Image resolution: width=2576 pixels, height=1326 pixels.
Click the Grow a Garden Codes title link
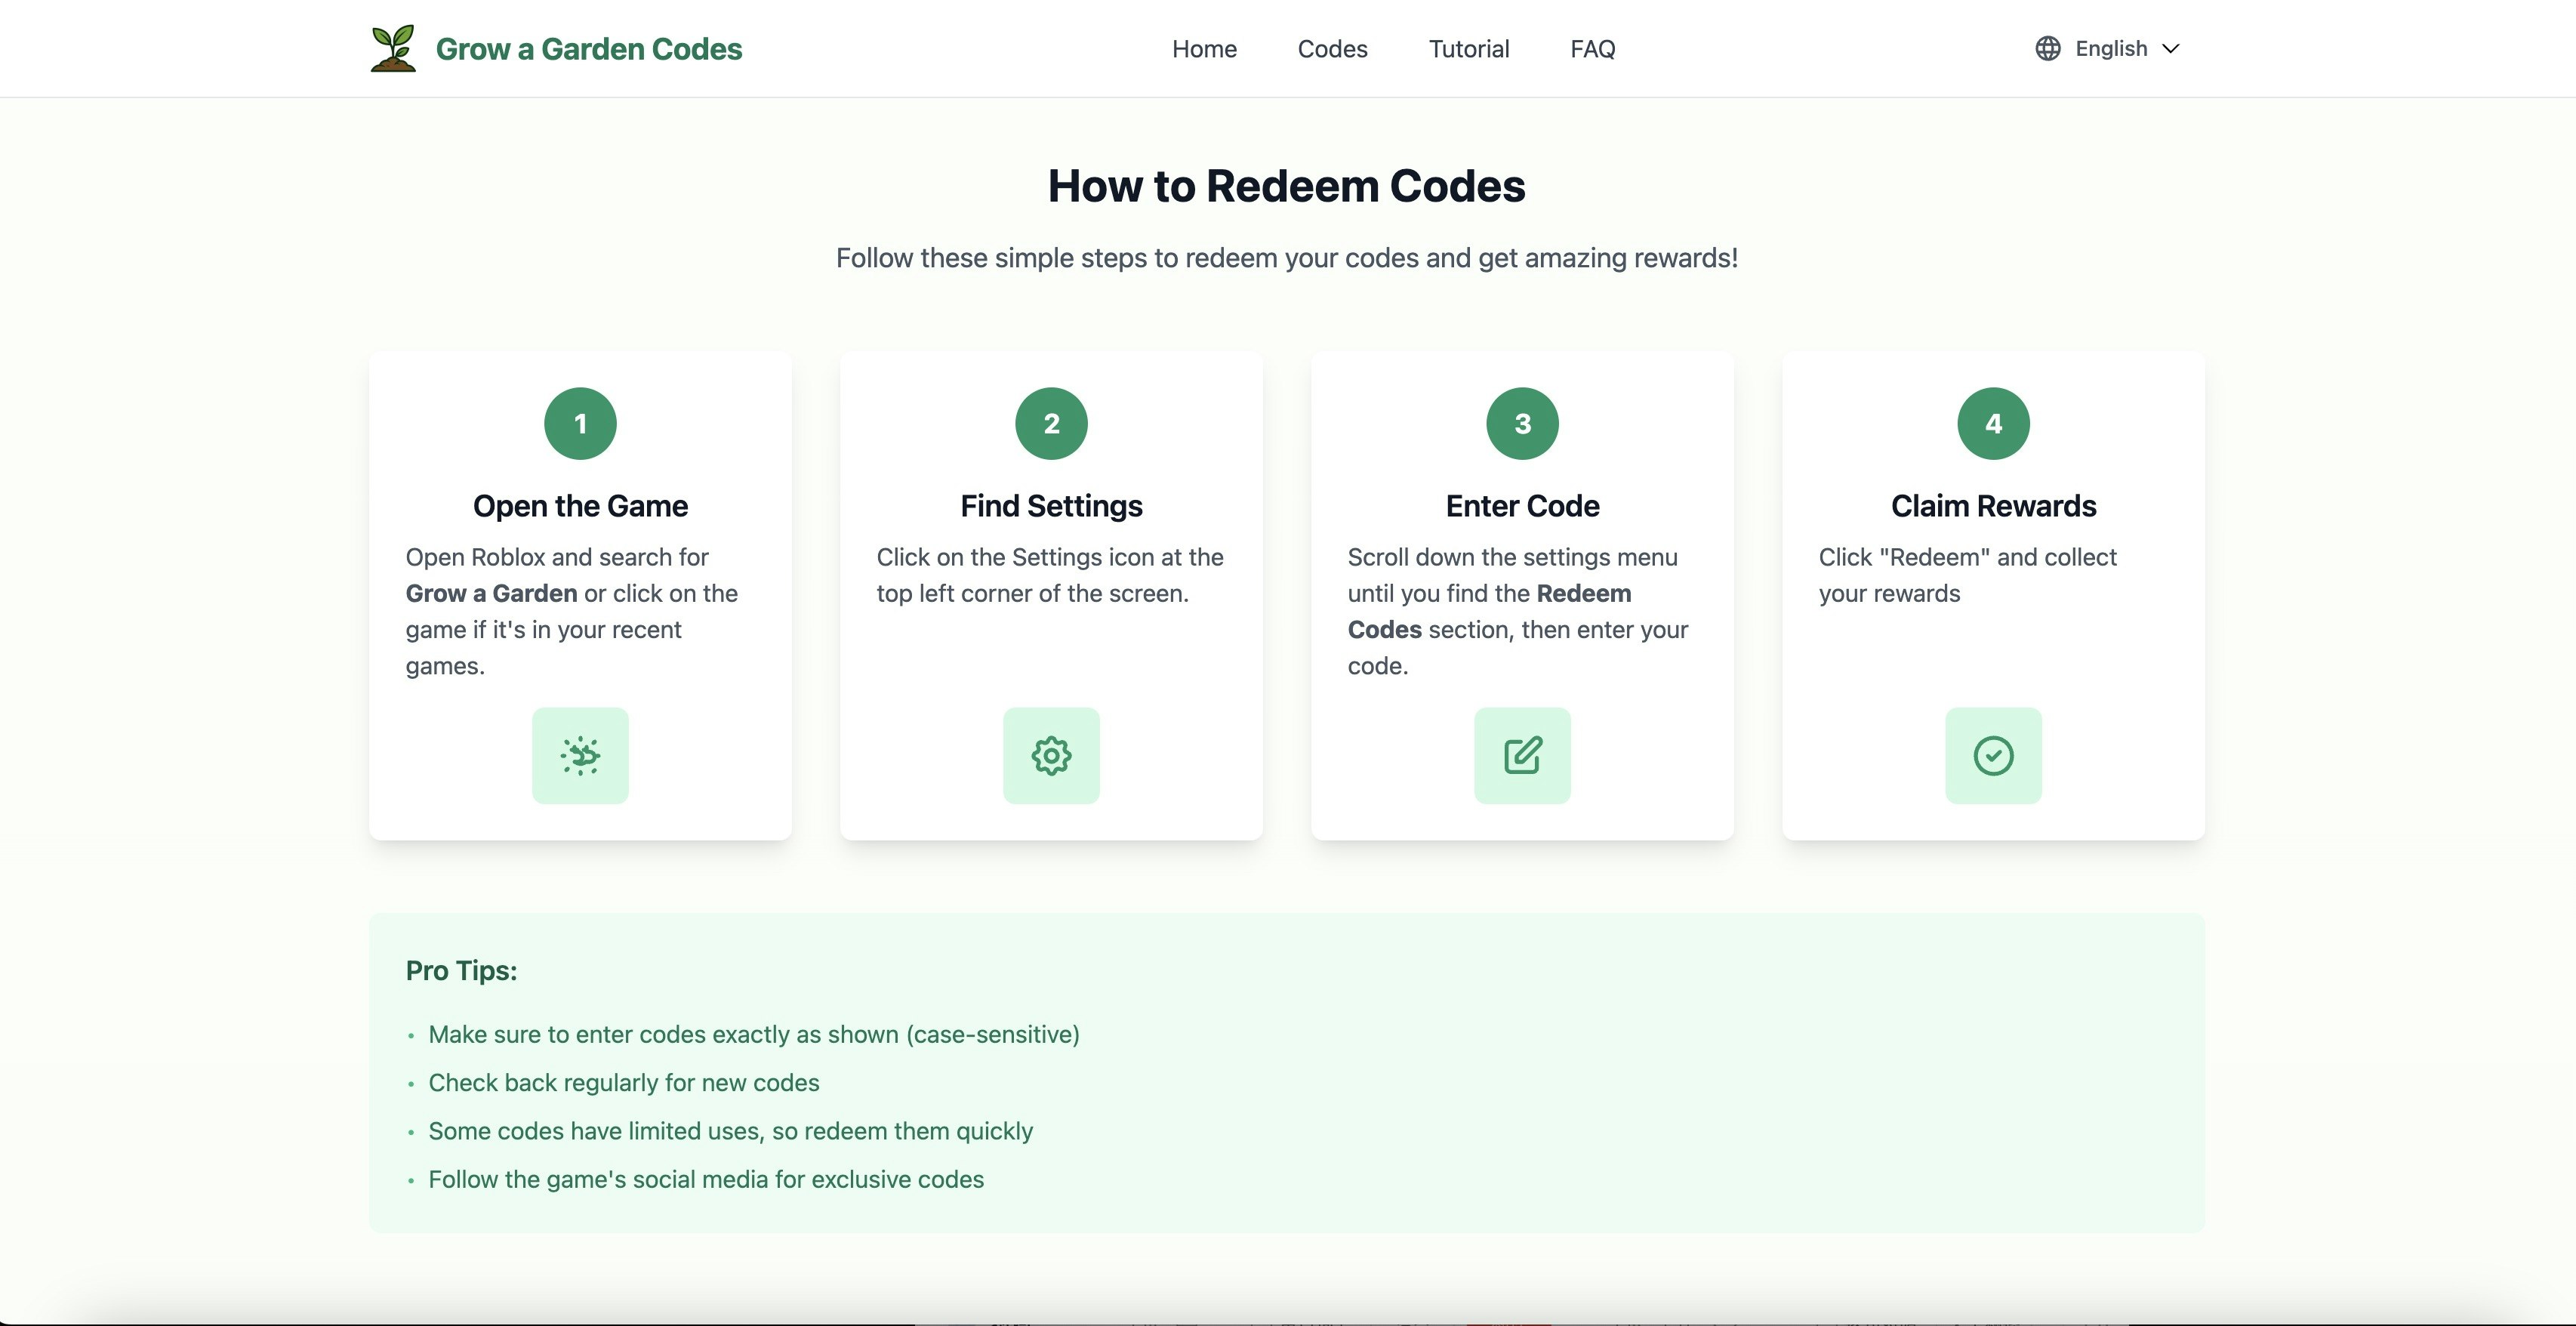point(589,48)
